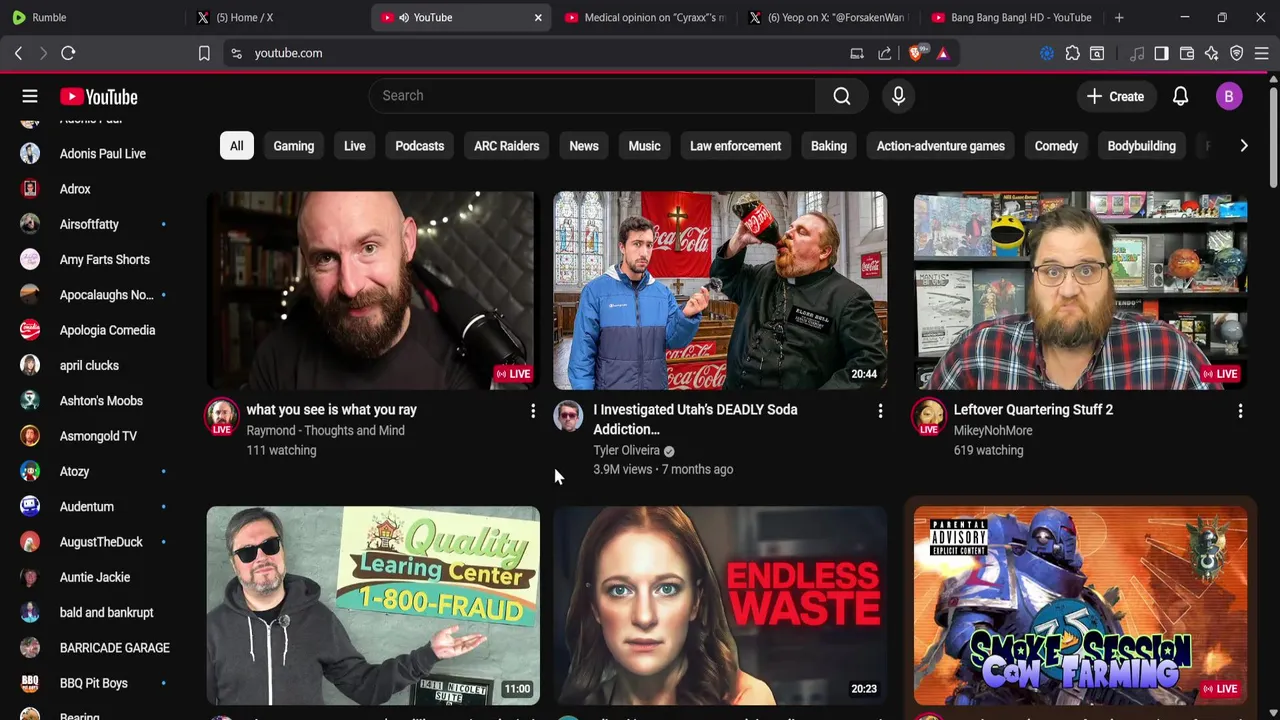The width and height of the screenshot is (1280, 720).
Task: Start voice search with microphone icon
Action: (x=898, y=96)
